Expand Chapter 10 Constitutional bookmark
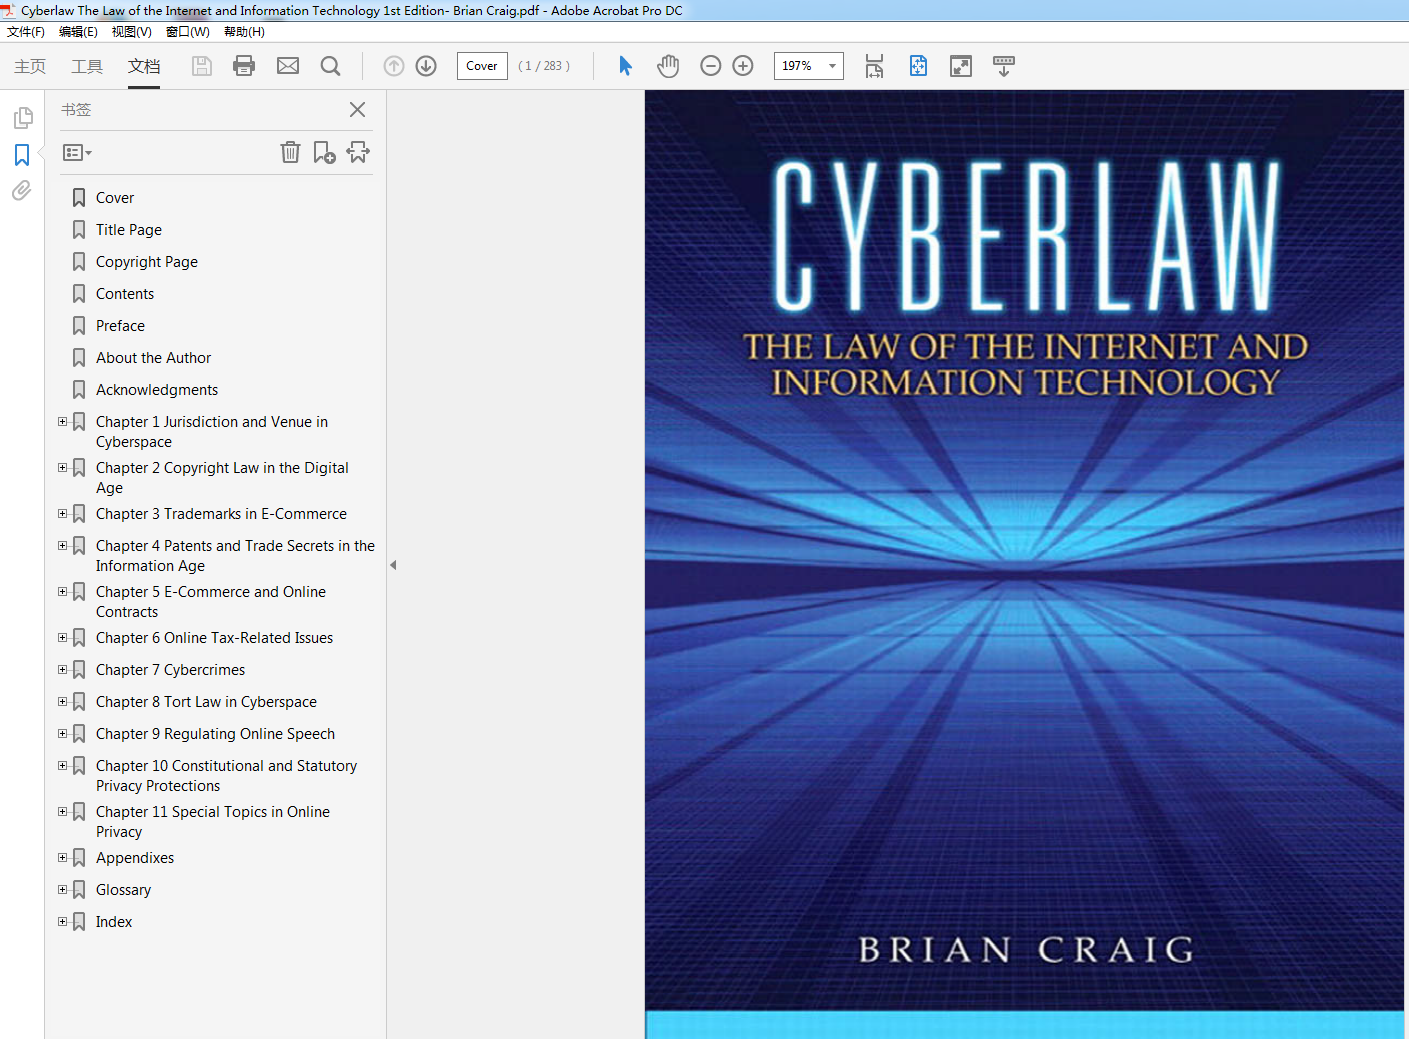 (x=63, y=766)
